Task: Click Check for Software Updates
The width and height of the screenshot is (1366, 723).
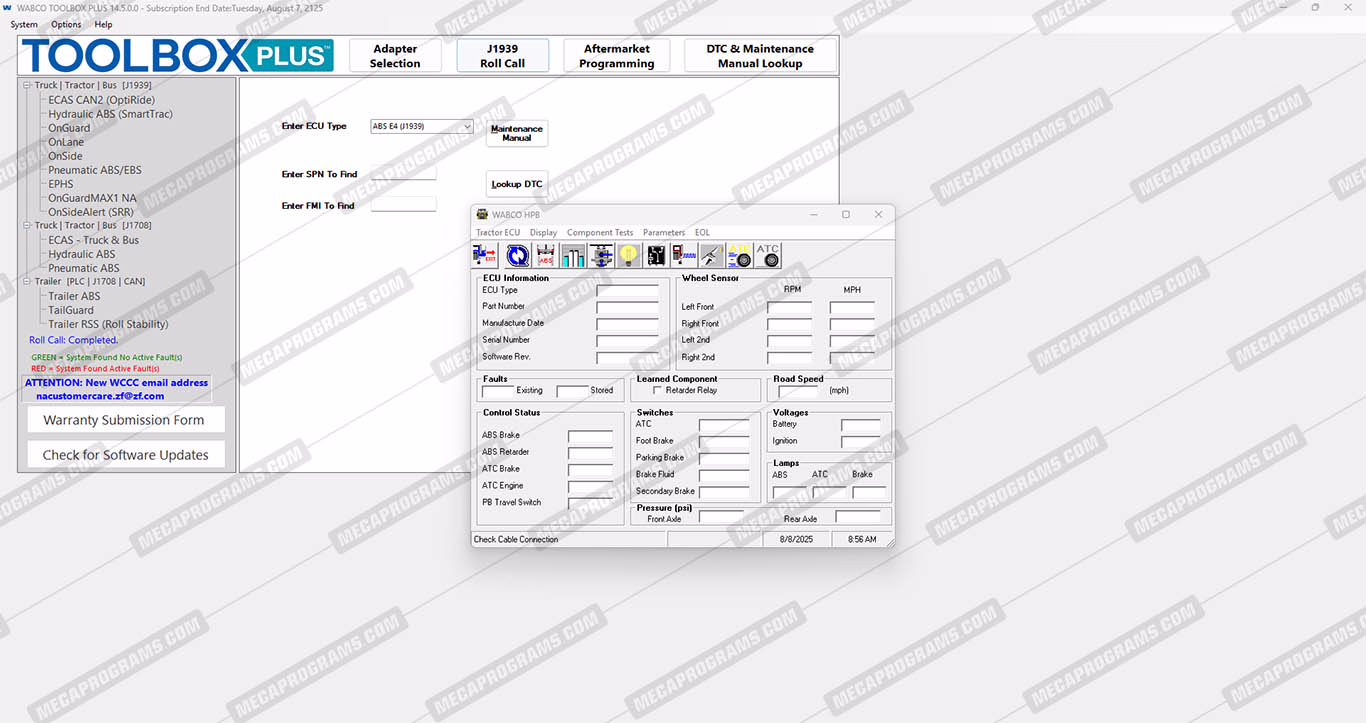Action: [125, 454]
